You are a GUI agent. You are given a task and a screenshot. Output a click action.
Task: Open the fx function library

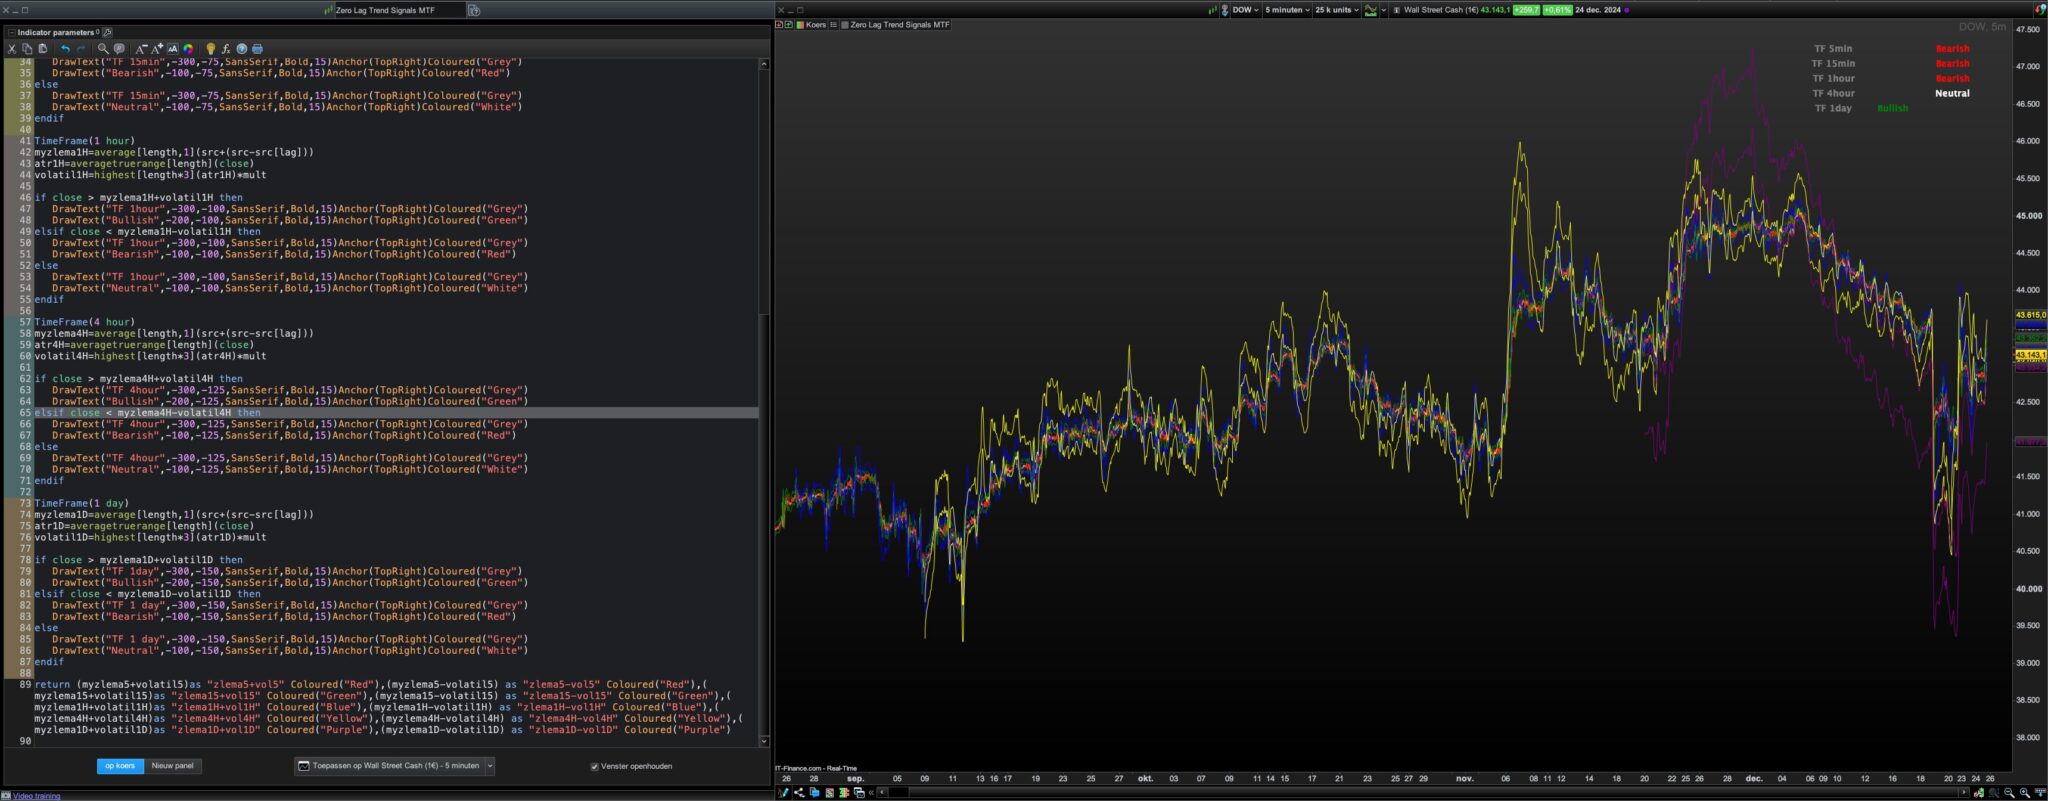[x=226, y=48]
